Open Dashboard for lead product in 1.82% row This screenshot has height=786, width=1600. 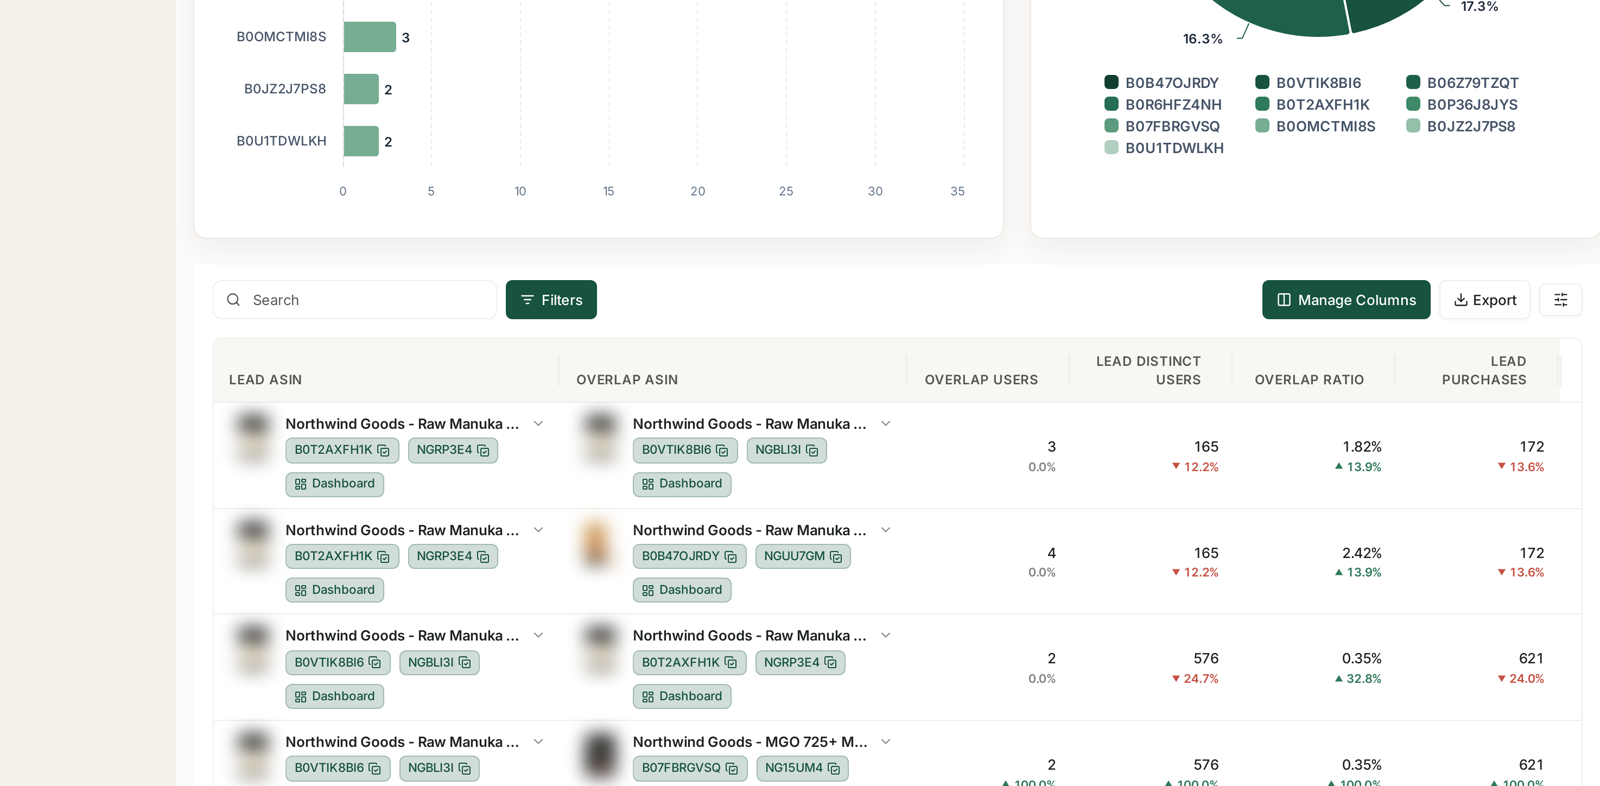pos(335,484)
